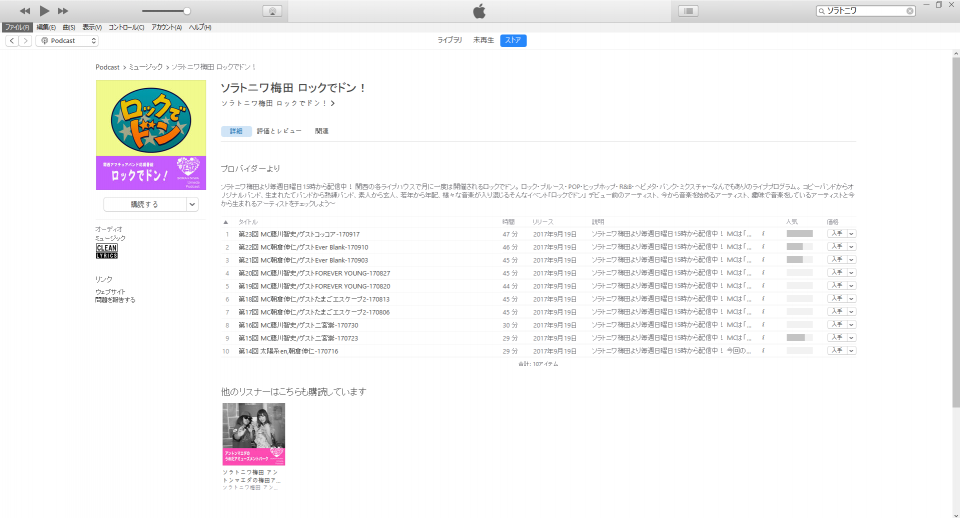The width and height of the screenshot is (960, 518).
Task: Click the リリース column header
Action: click(542, 222)
